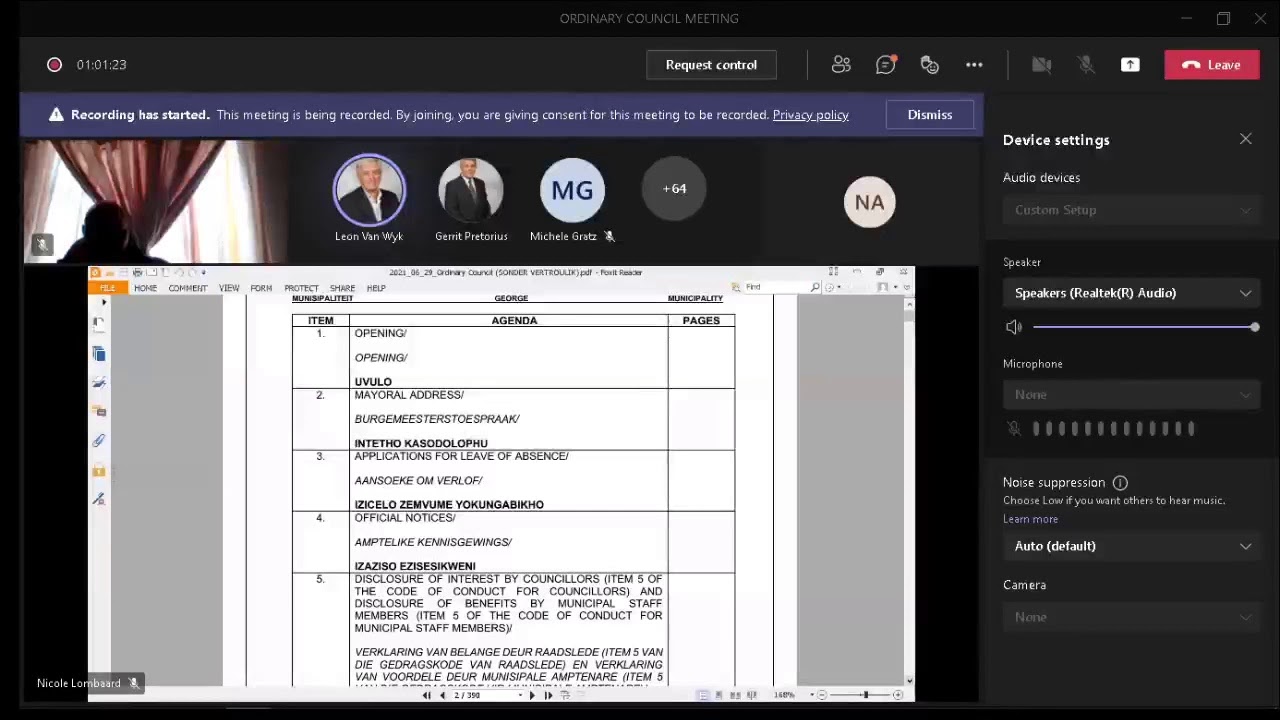Open the Layers panel icon in Foxit sidebar
This screenshot has height=720, width=1280.
coord(99,382)
